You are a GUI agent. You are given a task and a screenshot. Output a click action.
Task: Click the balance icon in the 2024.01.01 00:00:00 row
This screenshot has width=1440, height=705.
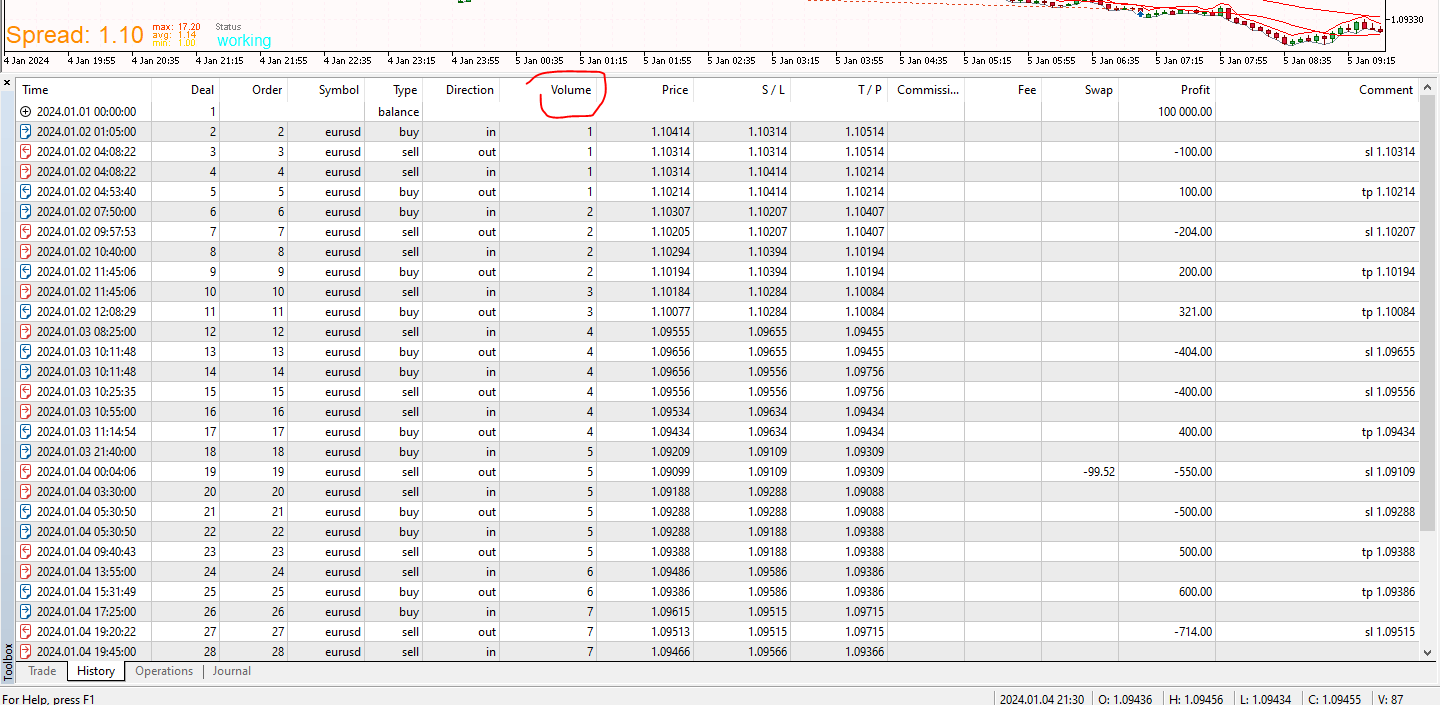tap(26, 112)
